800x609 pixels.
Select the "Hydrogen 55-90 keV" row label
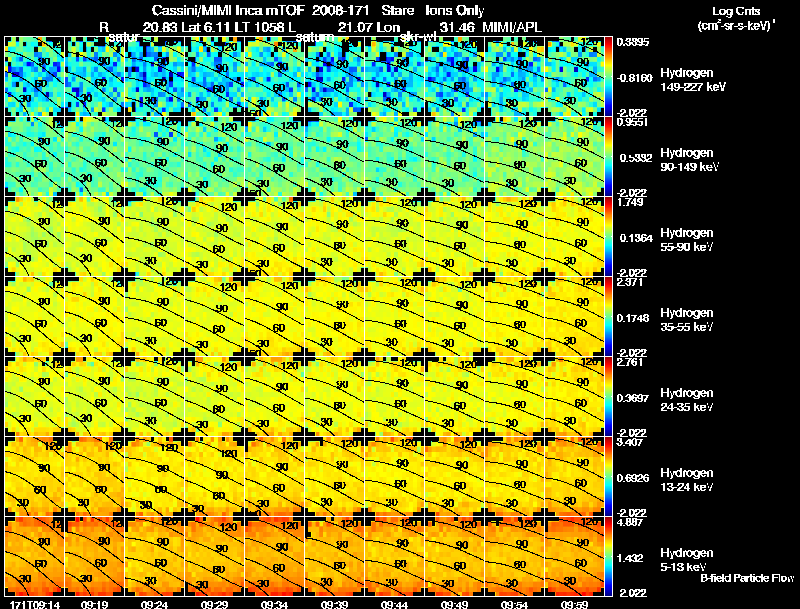[687, 240]
